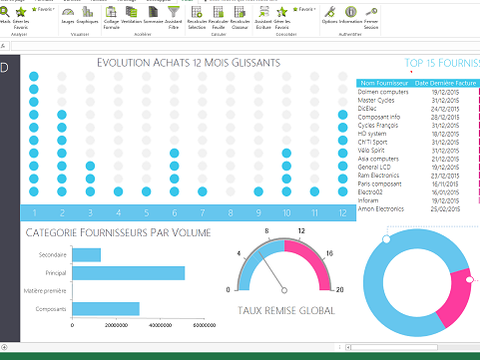Run Recalculer Feuille
480x360 pixels.
click(218, 18)
